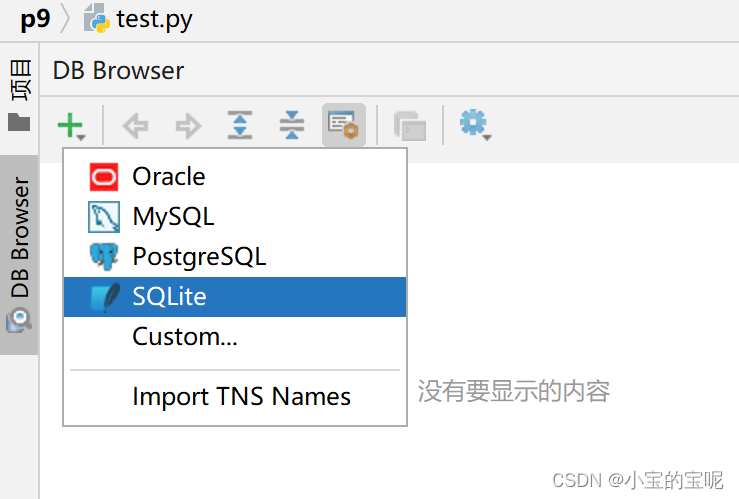Open the DB Browser settings gear
Screen dimensions: 739x499
pyautogui.click(x=475, y=124)
